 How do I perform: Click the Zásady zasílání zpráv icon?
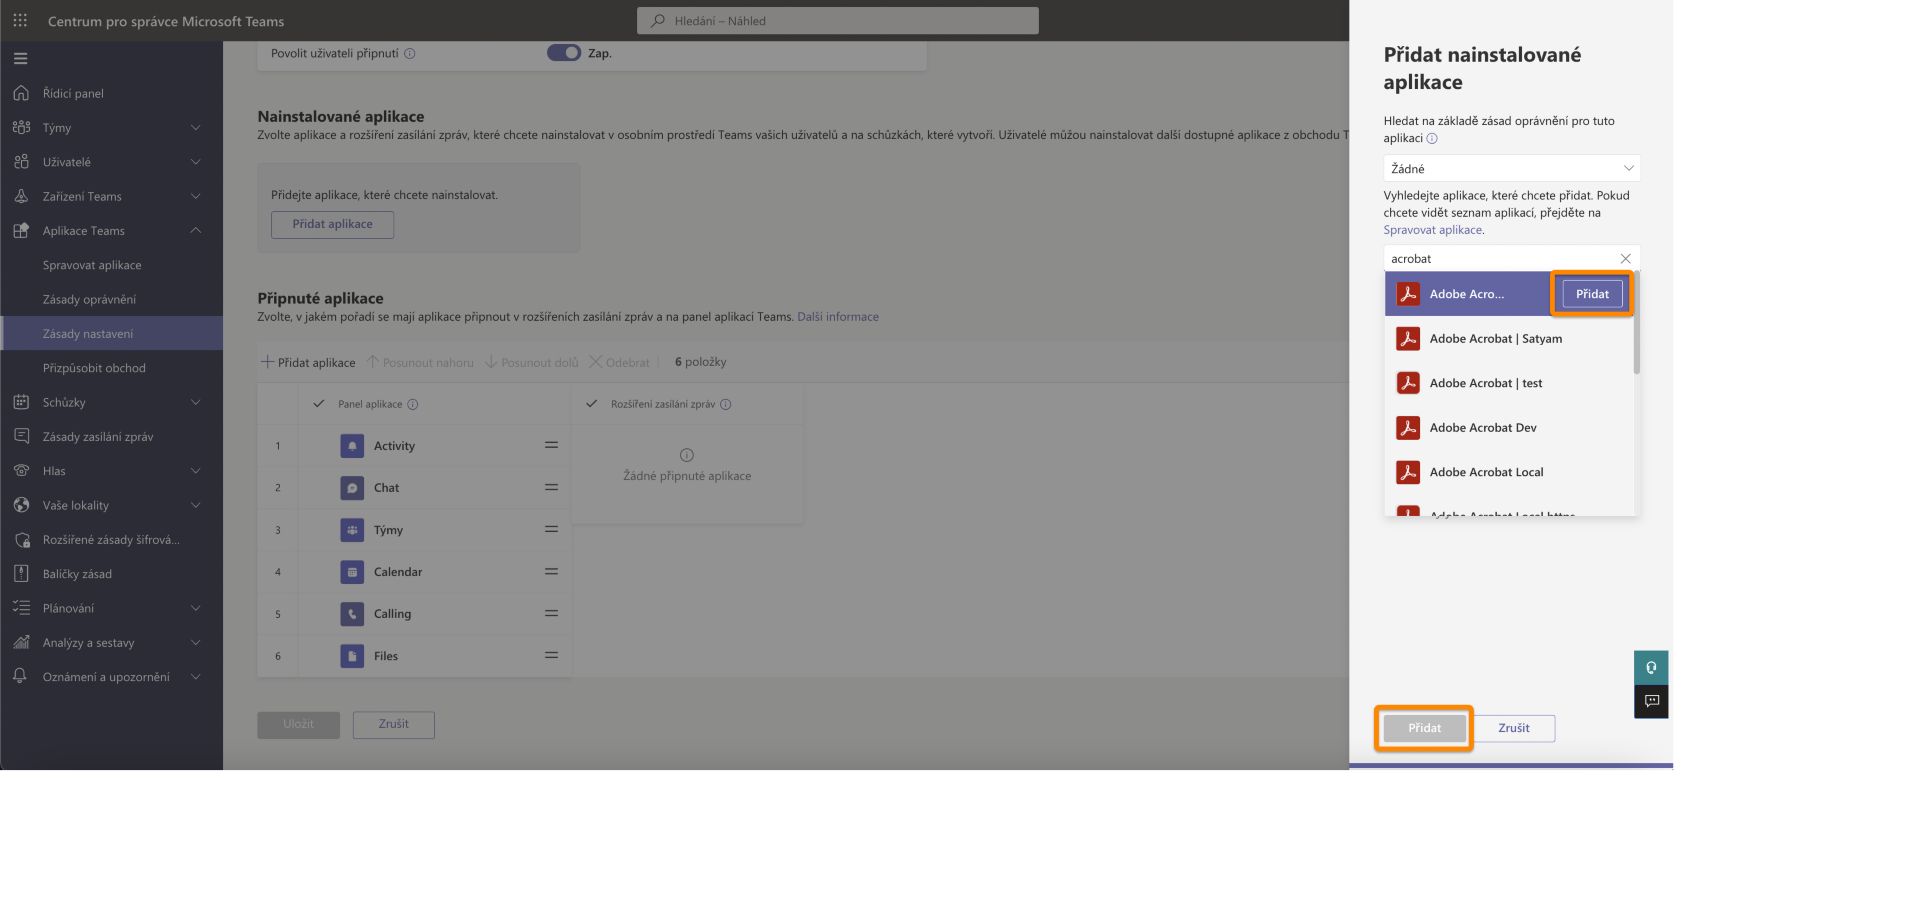coord(21,436)
